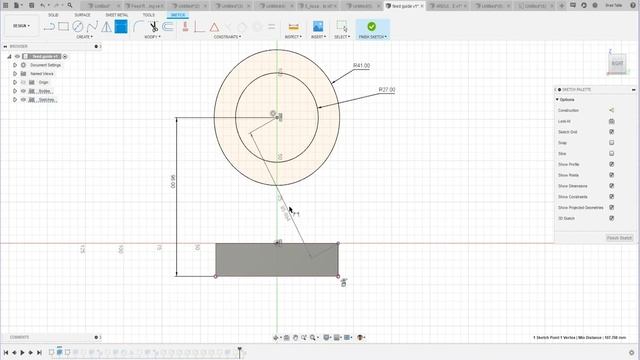This screenshot has height=360, width=640.
Task: Click the timeline settings gear
Action: (x=632, y=353)
